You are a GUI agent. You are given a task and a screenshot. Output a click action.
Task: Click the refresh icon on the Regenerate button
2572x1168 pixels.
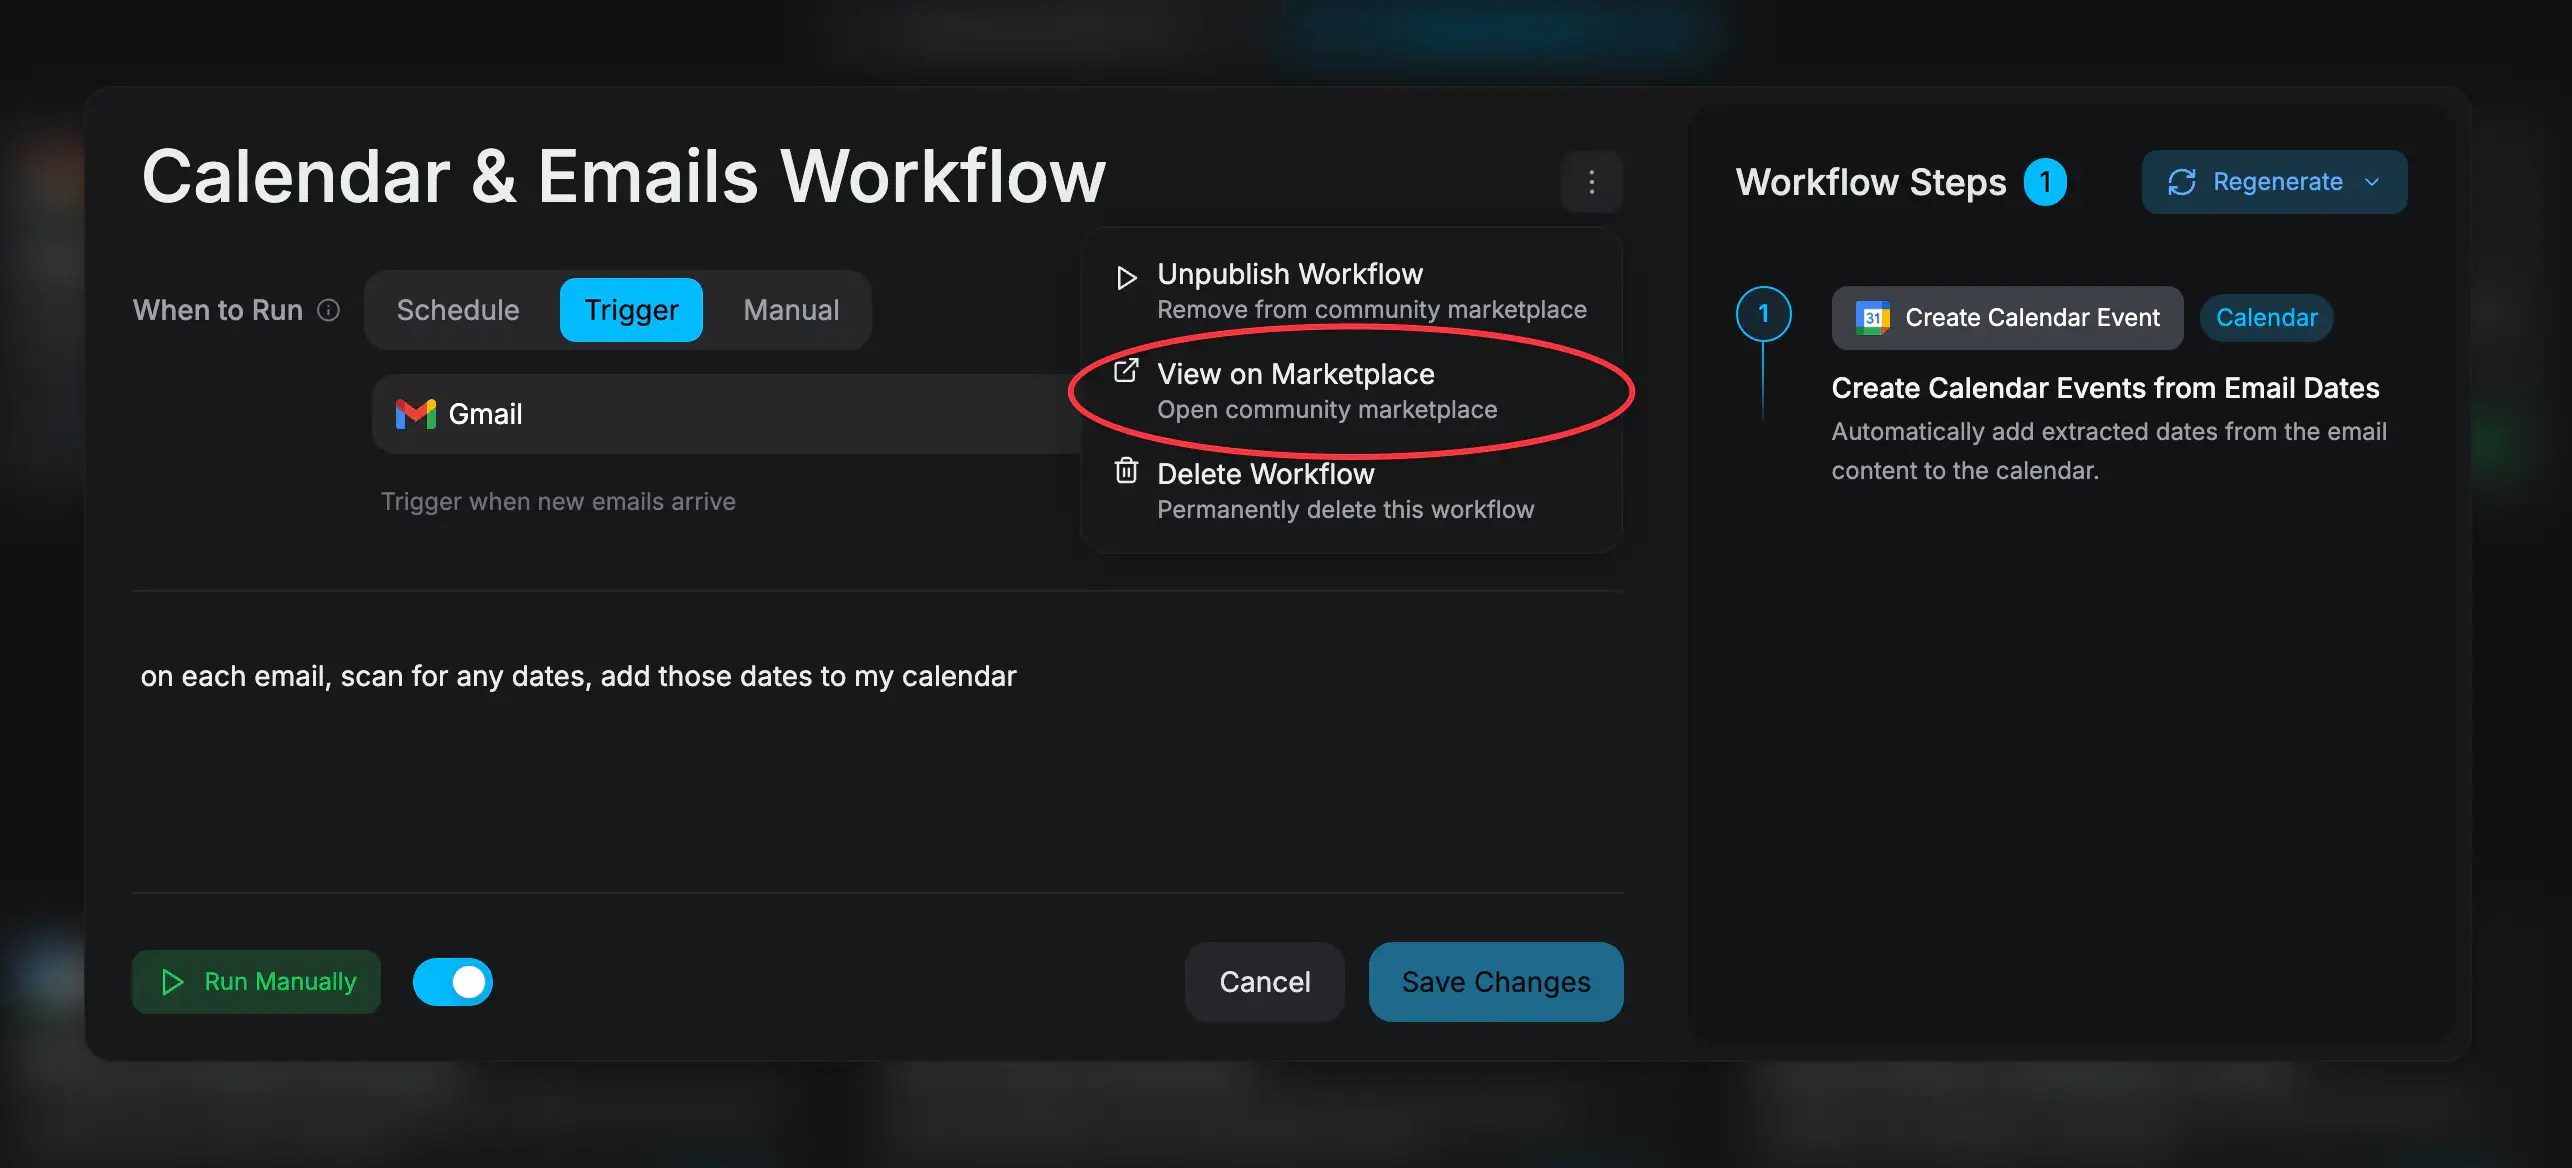click(x=2183, y=181)
